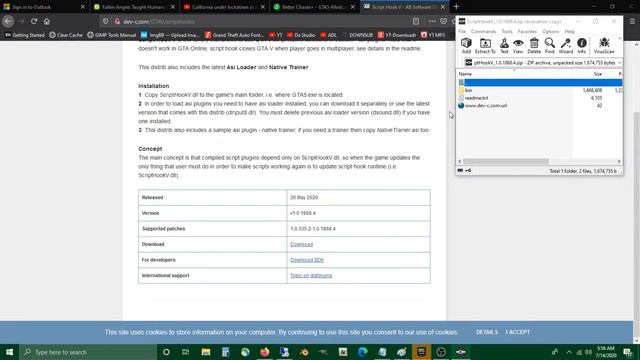Open the GIMP Tools Manual bookmark
Viewport: 640px width, 360px height.
tap(111, 35)
